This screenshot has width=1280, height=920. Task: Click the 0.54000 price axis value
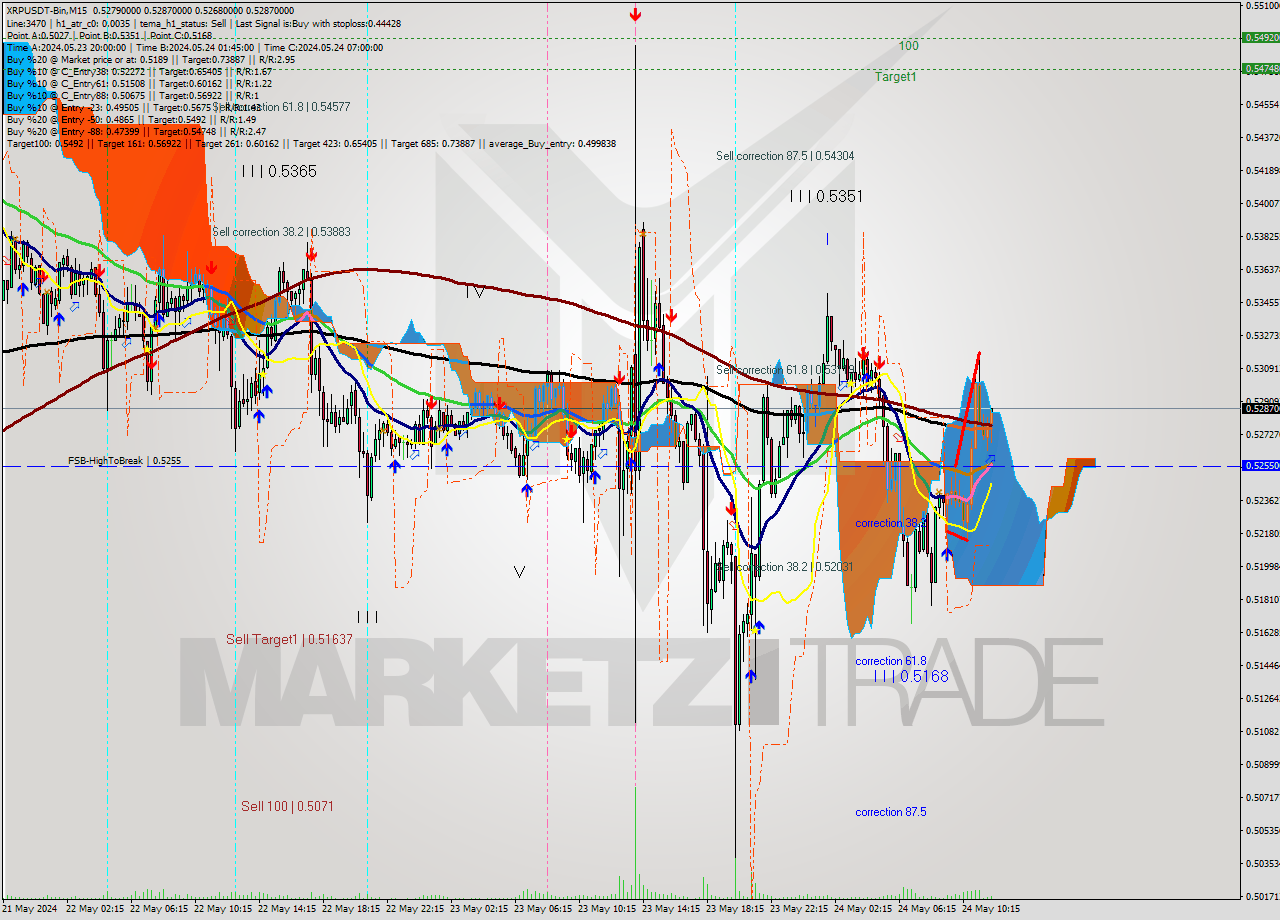click(x=1262, y=203)
